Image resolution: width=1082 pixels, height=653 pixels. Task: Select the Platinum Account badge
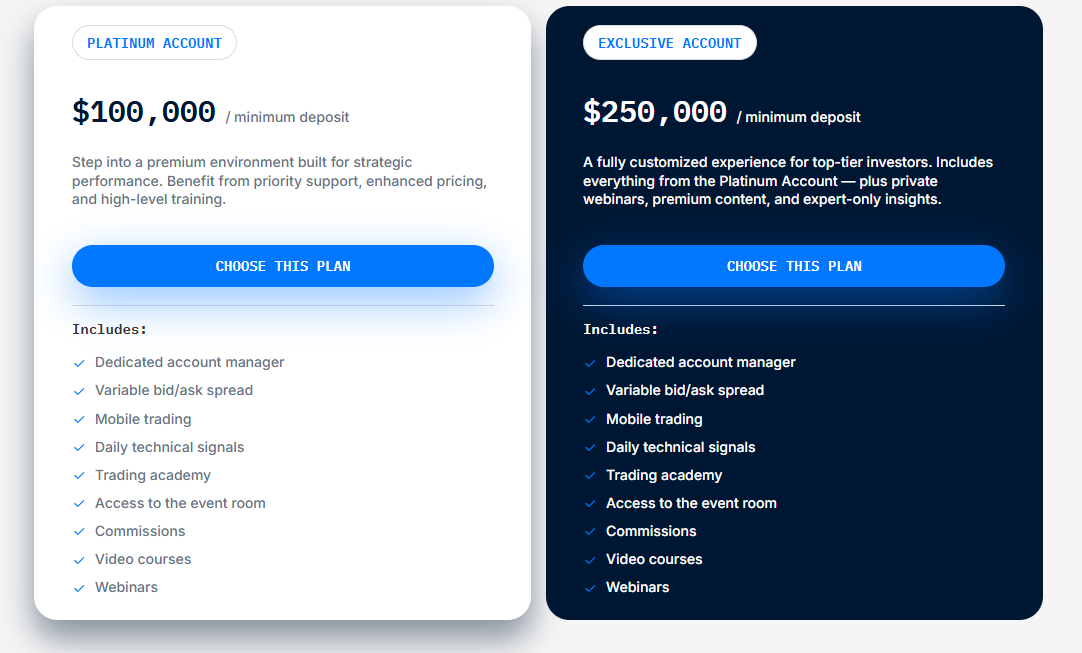click(x=154, y=43)
